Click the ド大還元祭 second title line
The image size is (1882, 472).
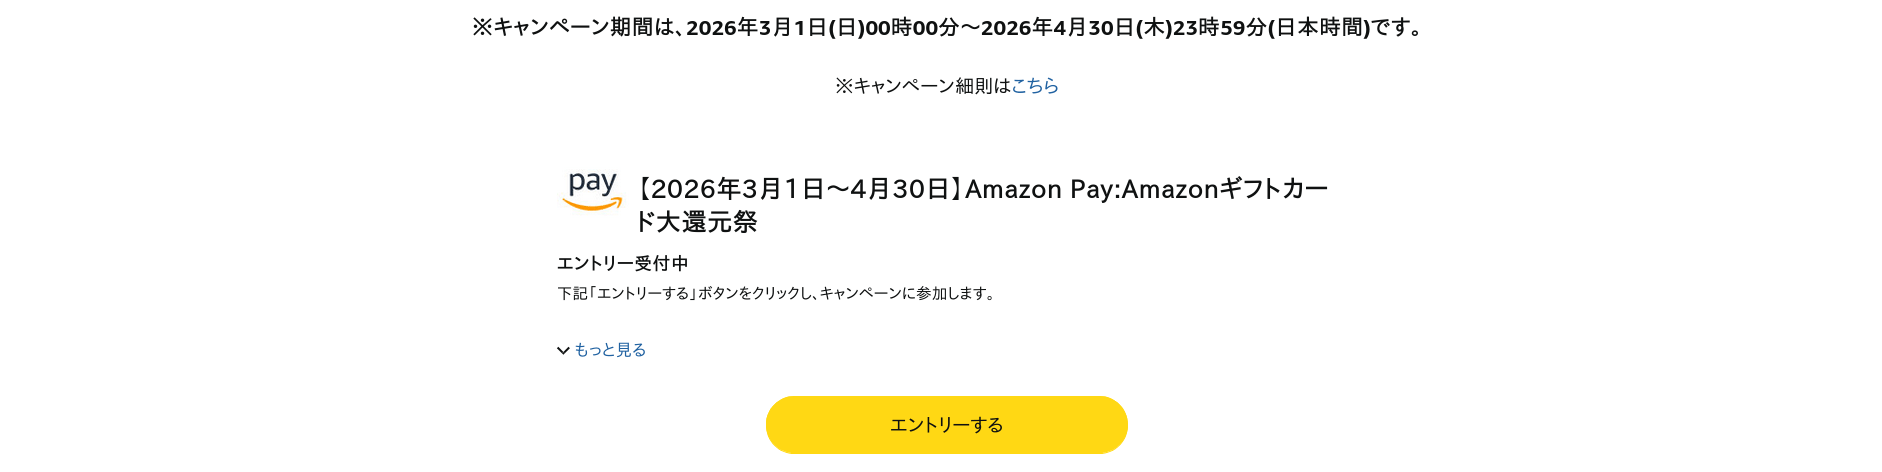click(x=697, y=222)
